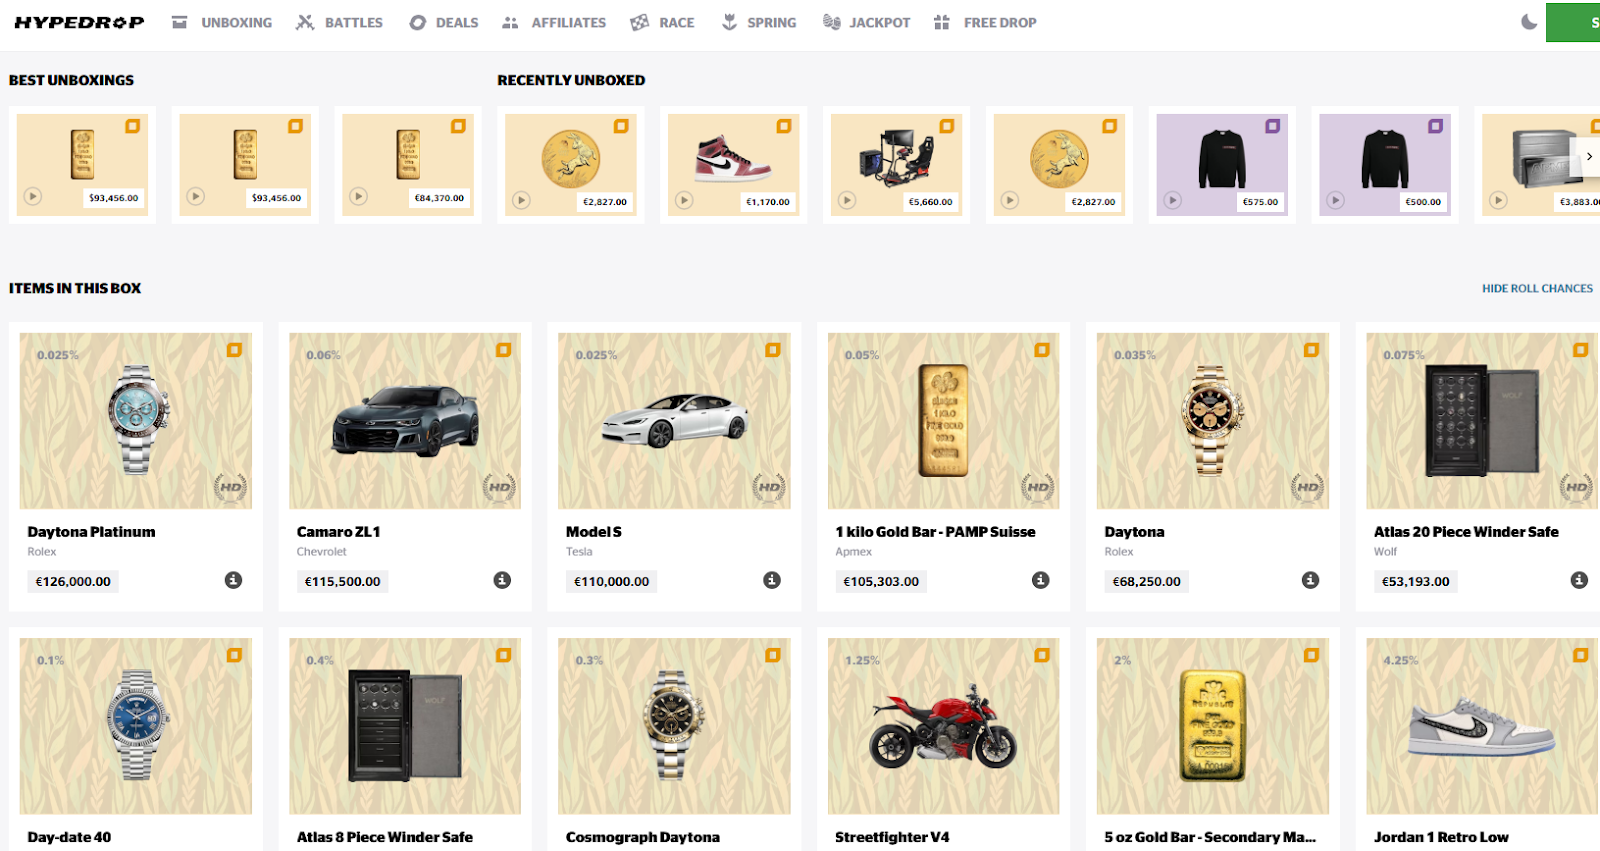Click the HypeDrop logo
Screen dimensions: 1600x851
point(79,22)
